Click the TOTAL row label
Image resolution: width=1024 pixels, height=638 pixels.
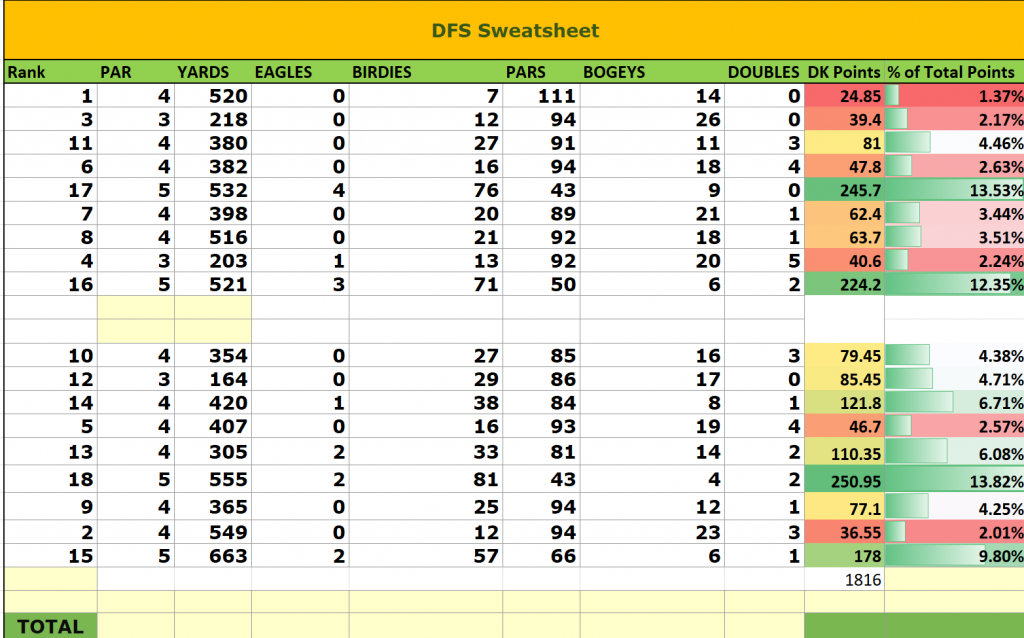51,626
